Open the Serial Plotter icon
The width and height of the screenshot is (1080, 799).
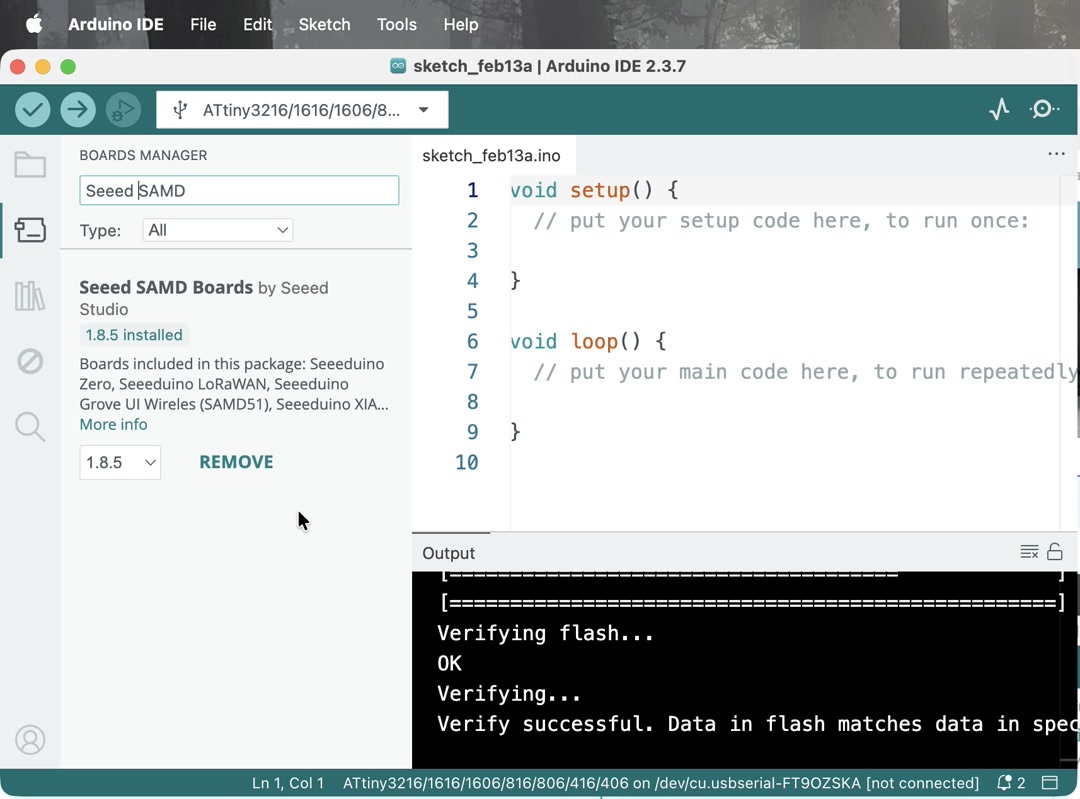tap(999, 109)
